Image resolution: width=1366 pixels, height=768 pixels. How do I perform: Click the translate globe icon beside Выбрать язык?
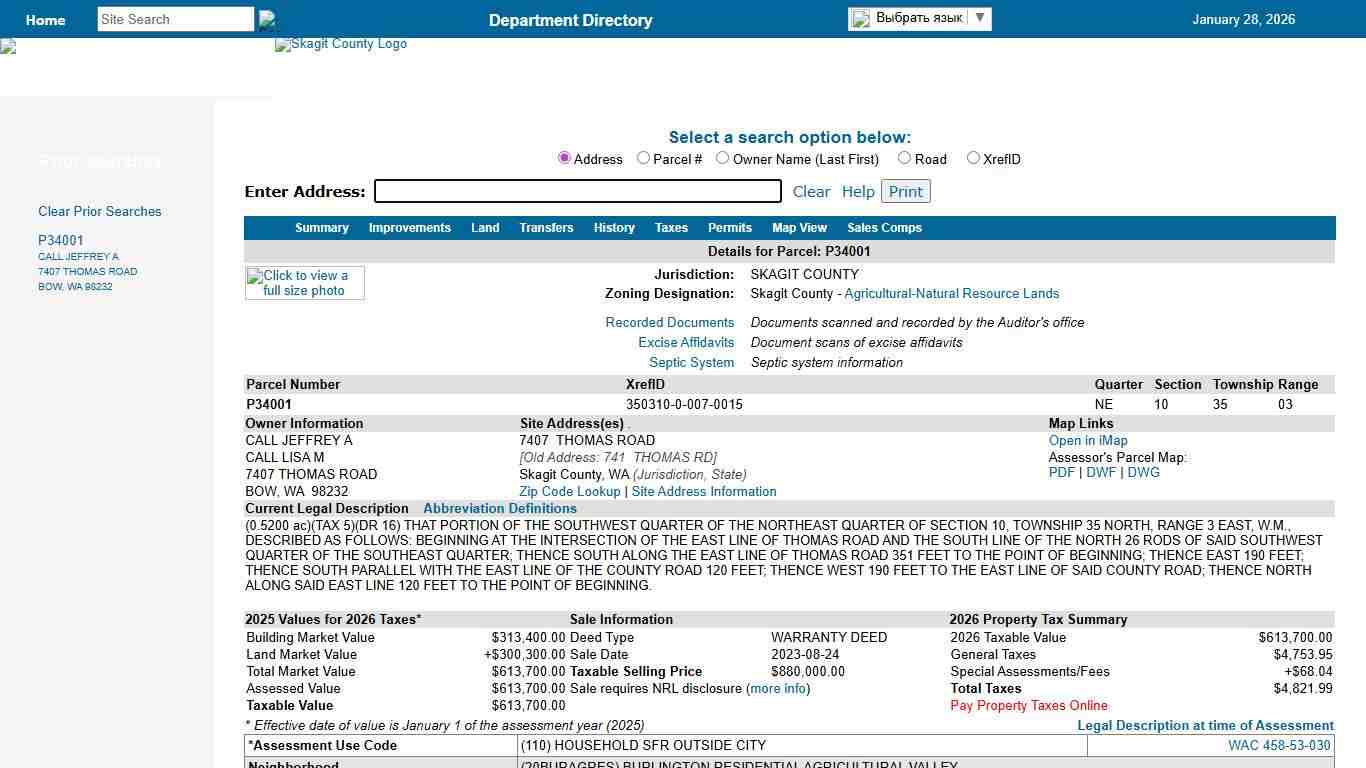pos(862,18)
